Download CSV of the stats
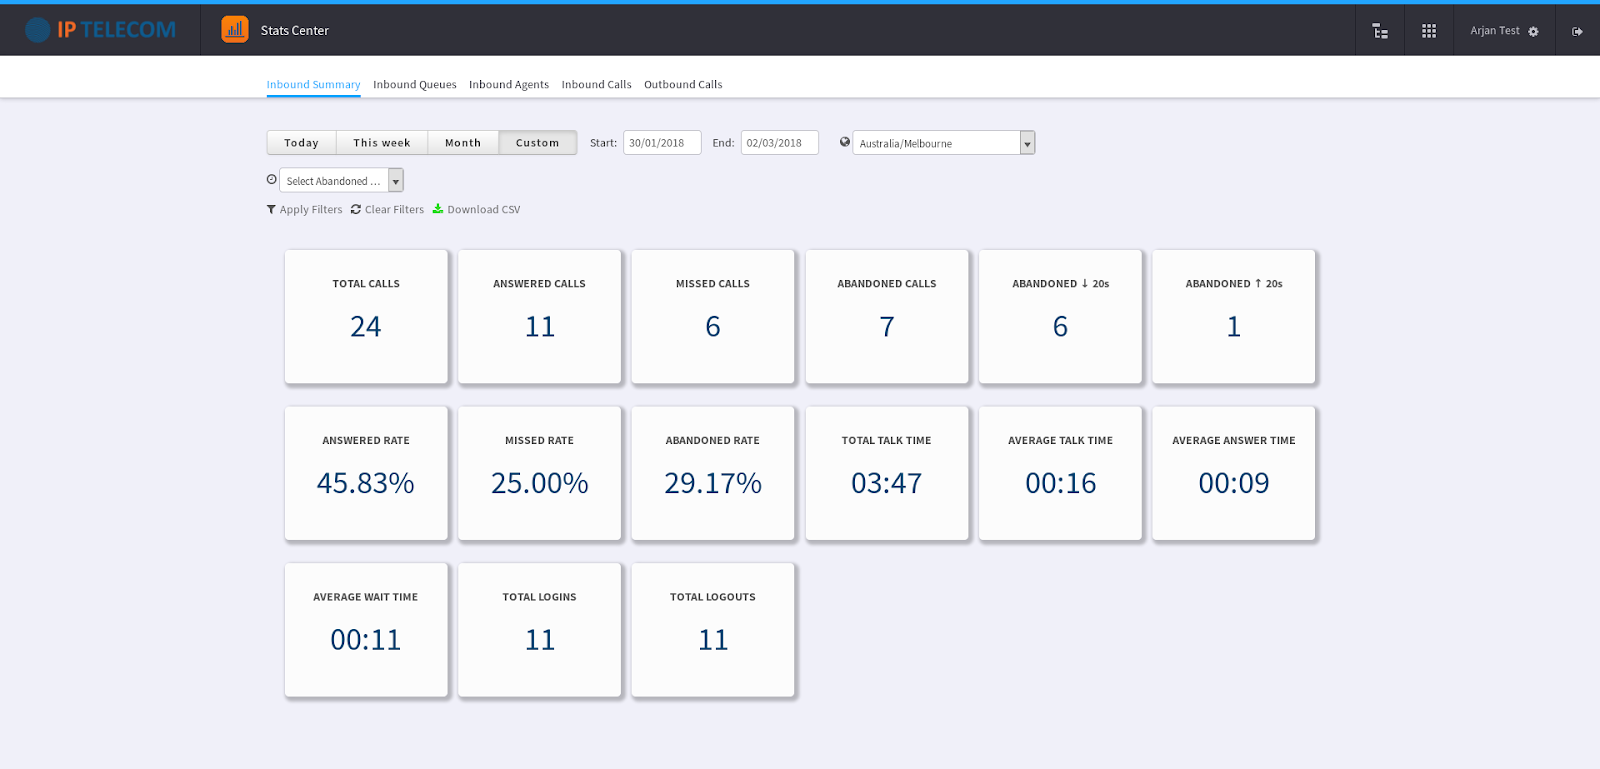1600x769 pixels. point(476,210)
